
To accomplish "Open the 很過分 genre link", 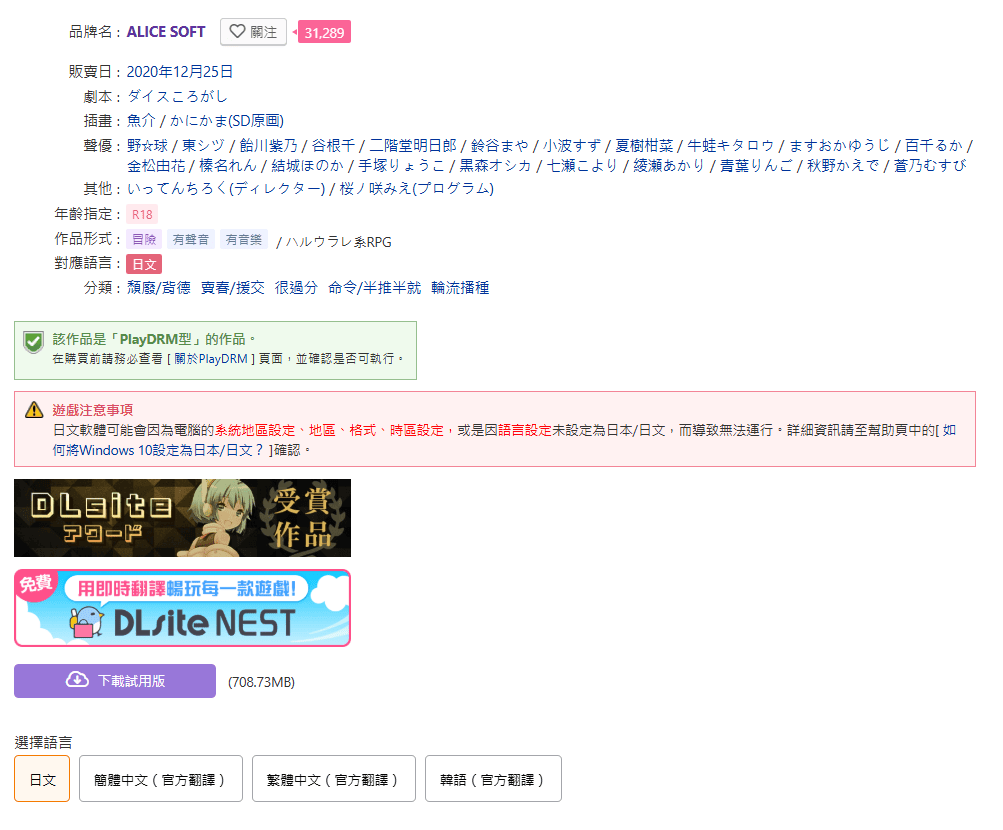I will coord(296,288).
